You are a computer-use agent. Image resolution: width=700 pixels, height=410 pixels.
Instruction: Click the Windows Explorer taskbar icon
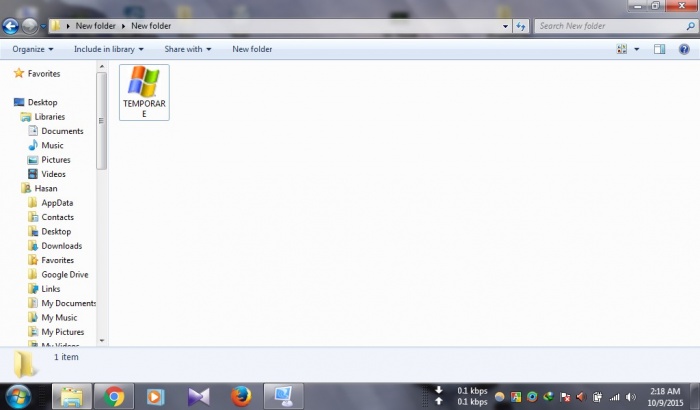(72, 396)
